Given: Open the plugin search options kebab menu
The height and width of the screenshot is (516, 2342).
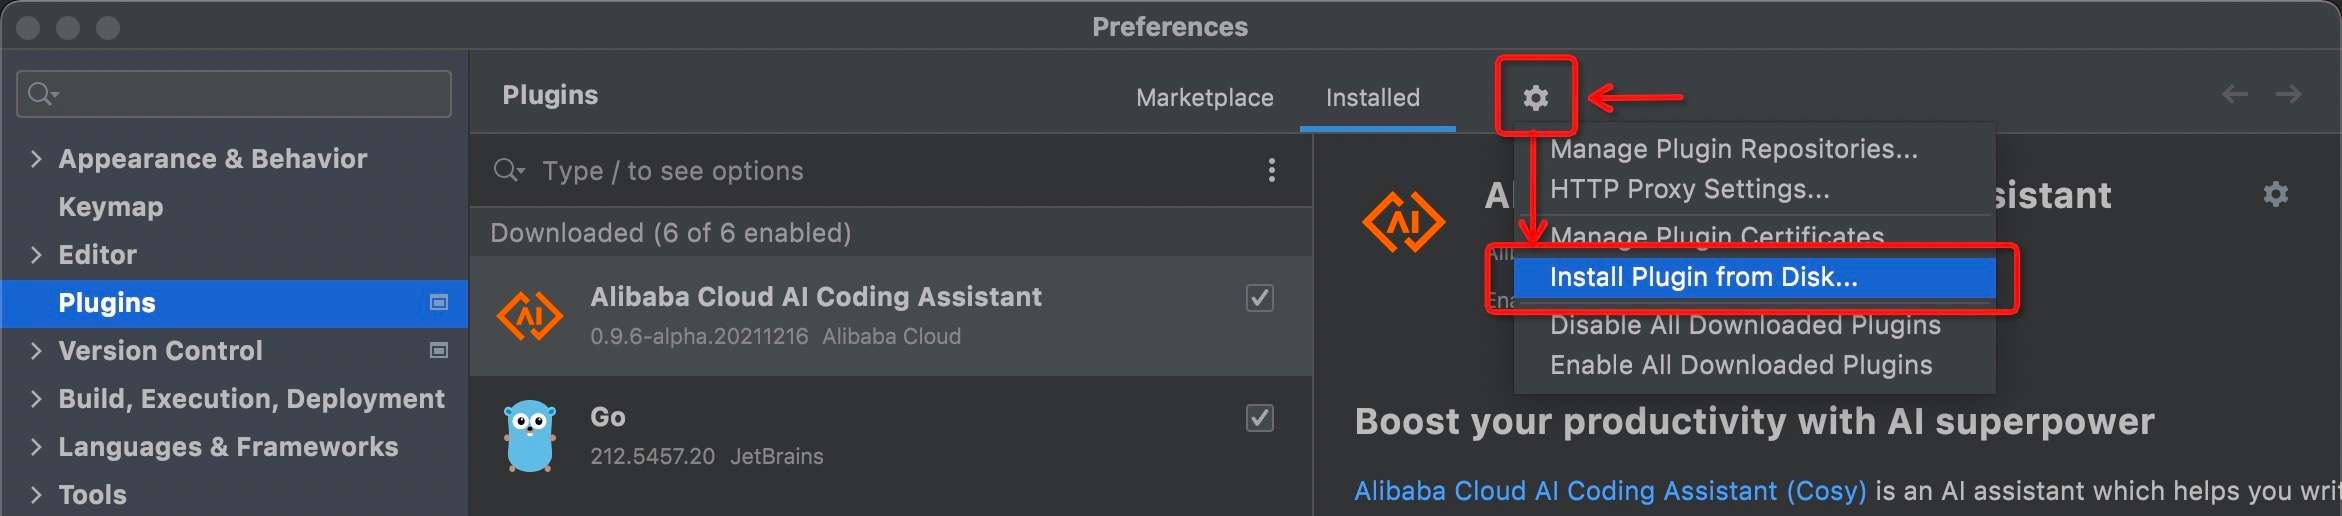Looking at the screenshot, I should [x=1271, y=170].
